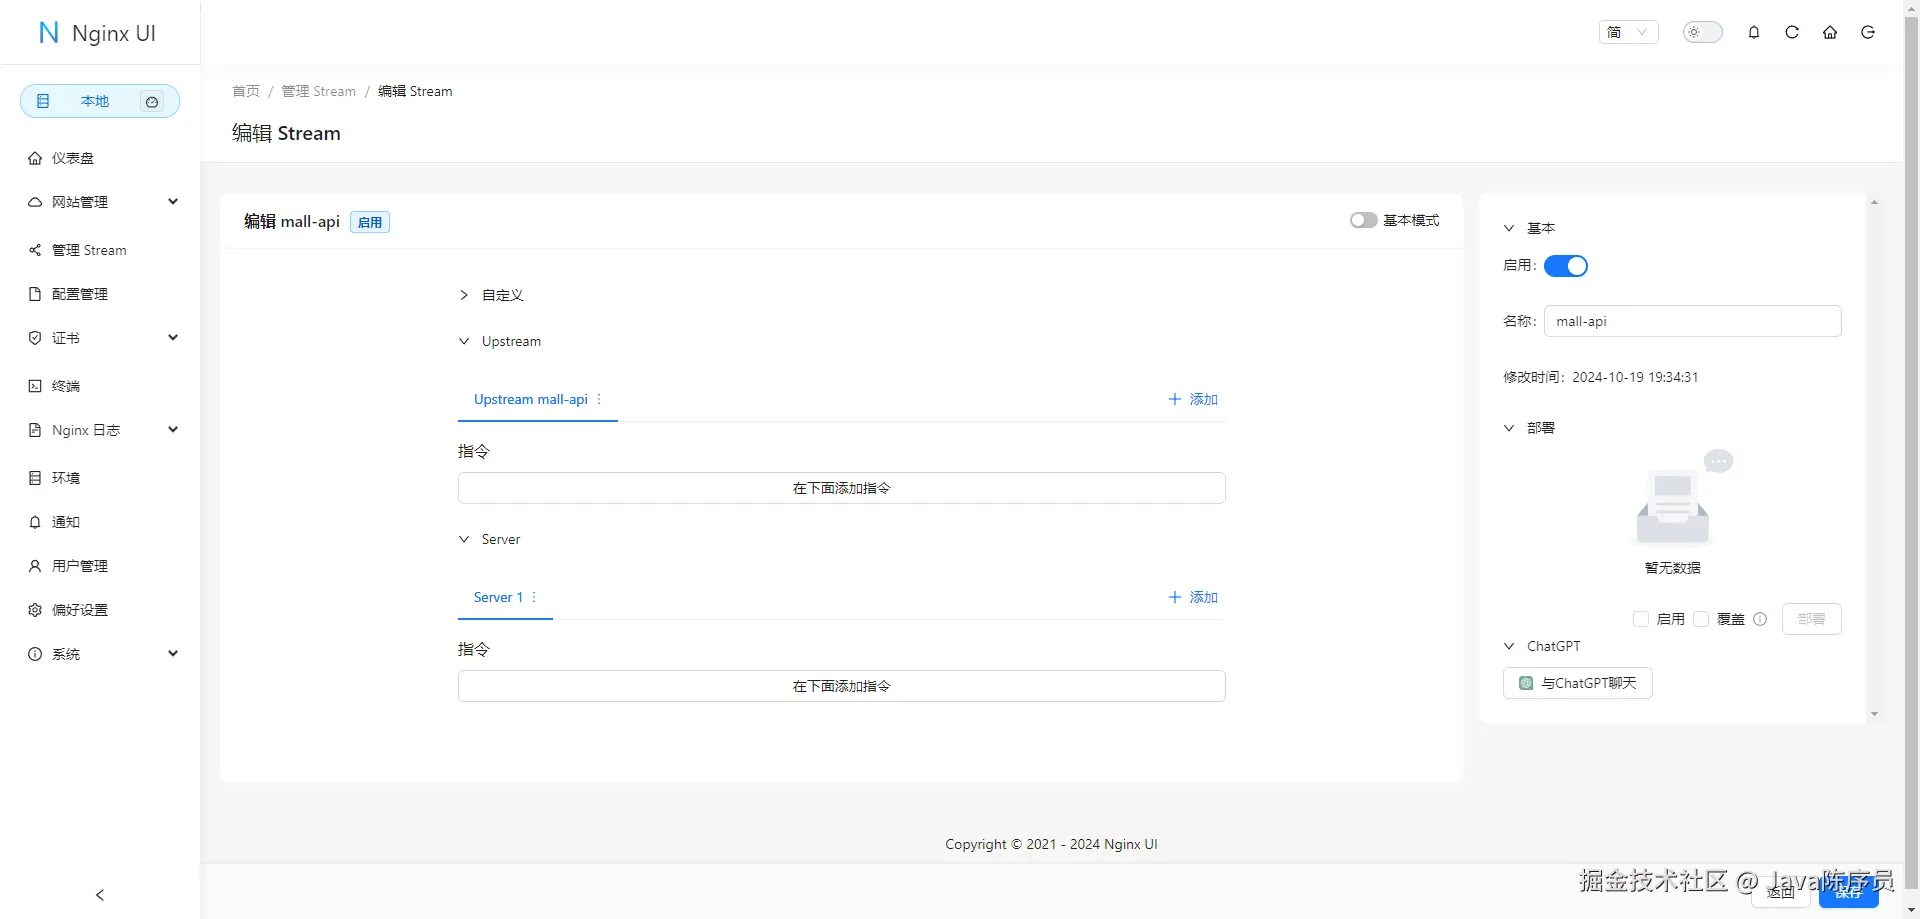This screenshot has height=919, width=1920.
Task: Click the environment switch icon beside 本地
Action: coord(152,101)
